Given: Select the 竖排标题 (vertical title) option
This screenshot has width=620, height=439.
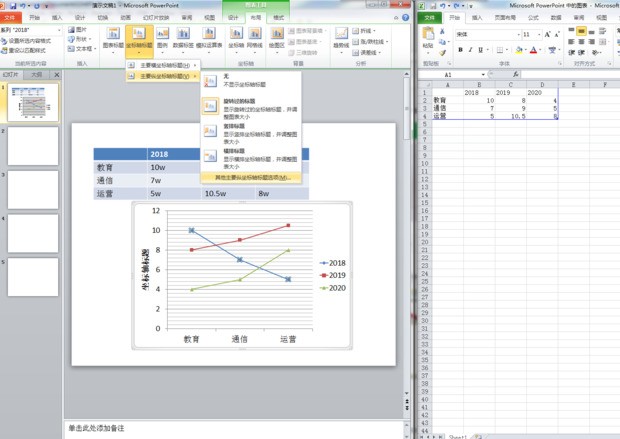Looking at the screenshot, I should click(x=251, y=134).
